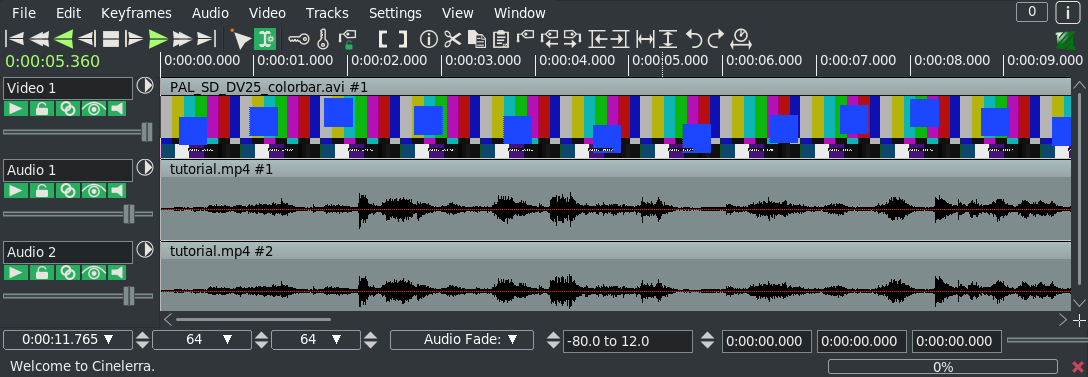The width and height of the screenshot is (1088, 377).
Task: Toggle the eye icon on Video 1 track
Action: point(93,108)
